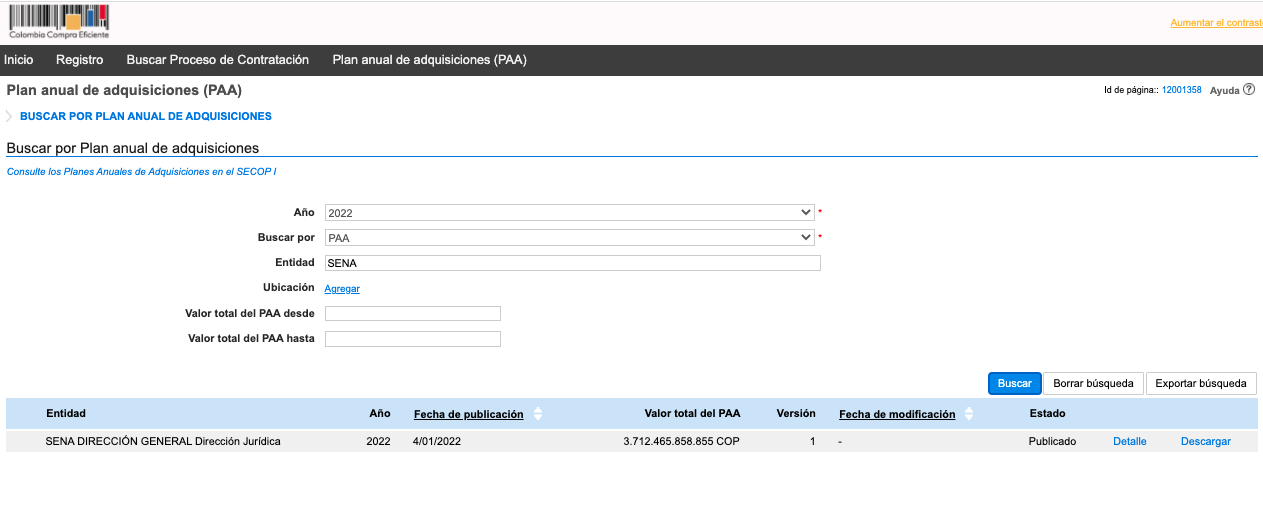Click the Valor total del PAA desde field

413,313
